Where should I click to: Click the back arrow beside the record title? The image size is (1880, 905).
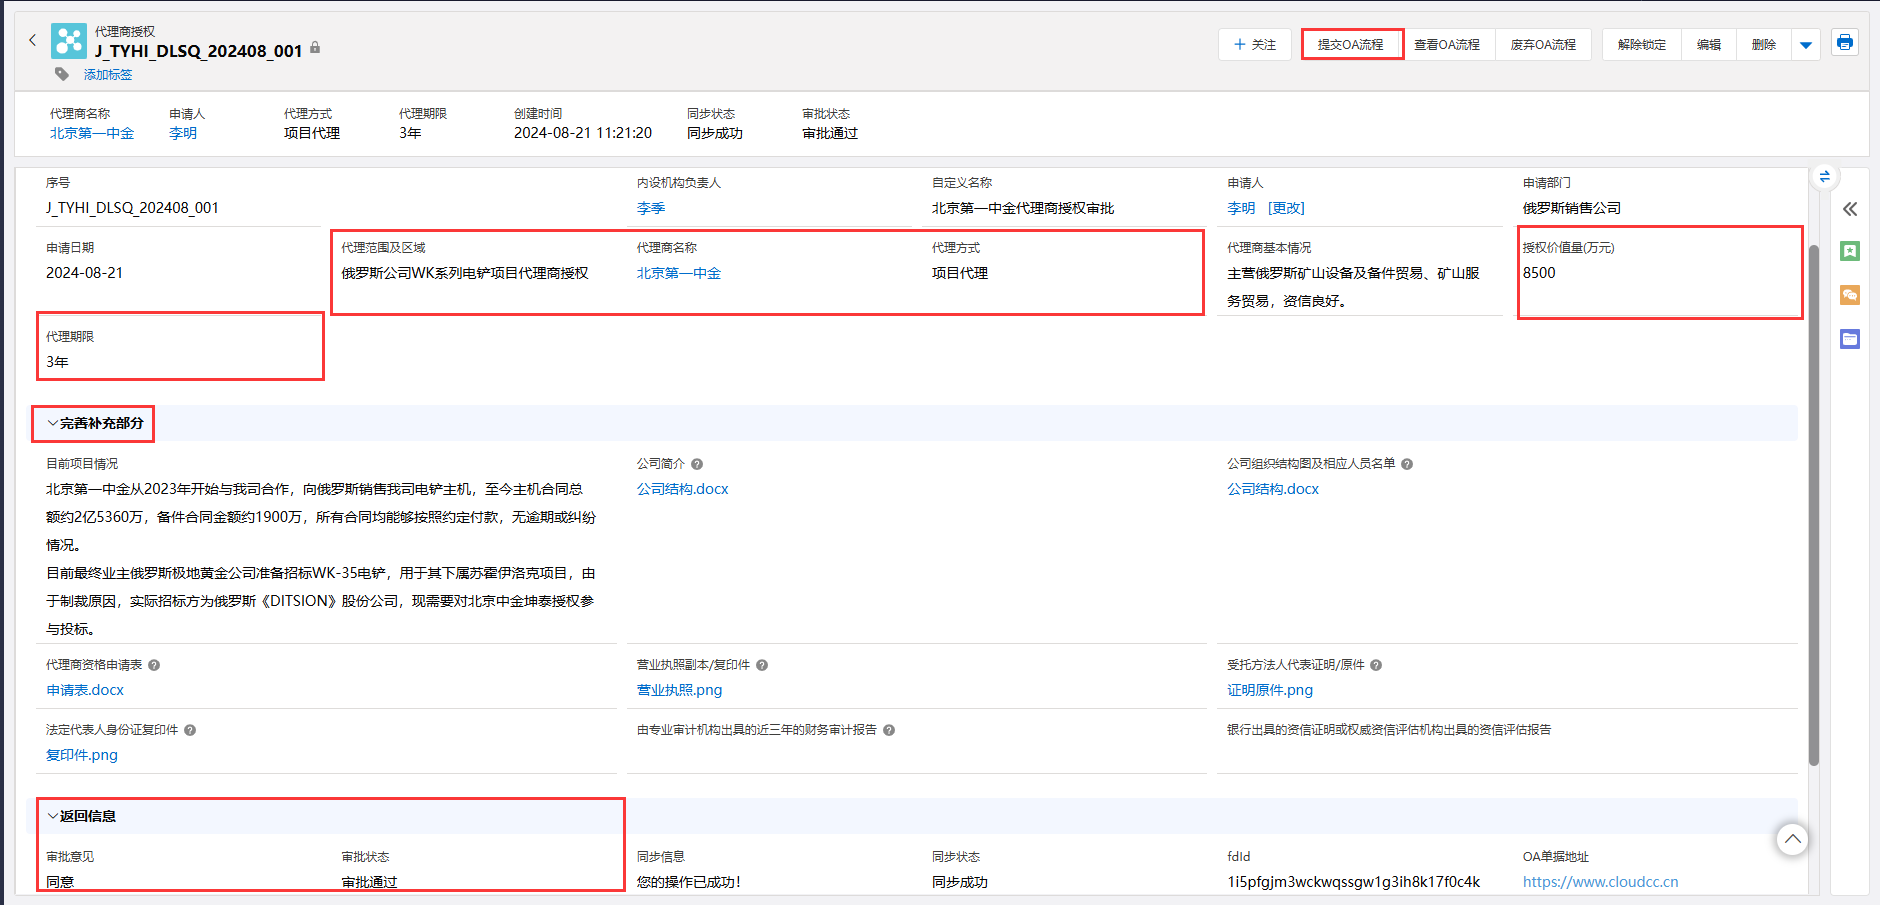pyautogui.click(x=32, y=40)
